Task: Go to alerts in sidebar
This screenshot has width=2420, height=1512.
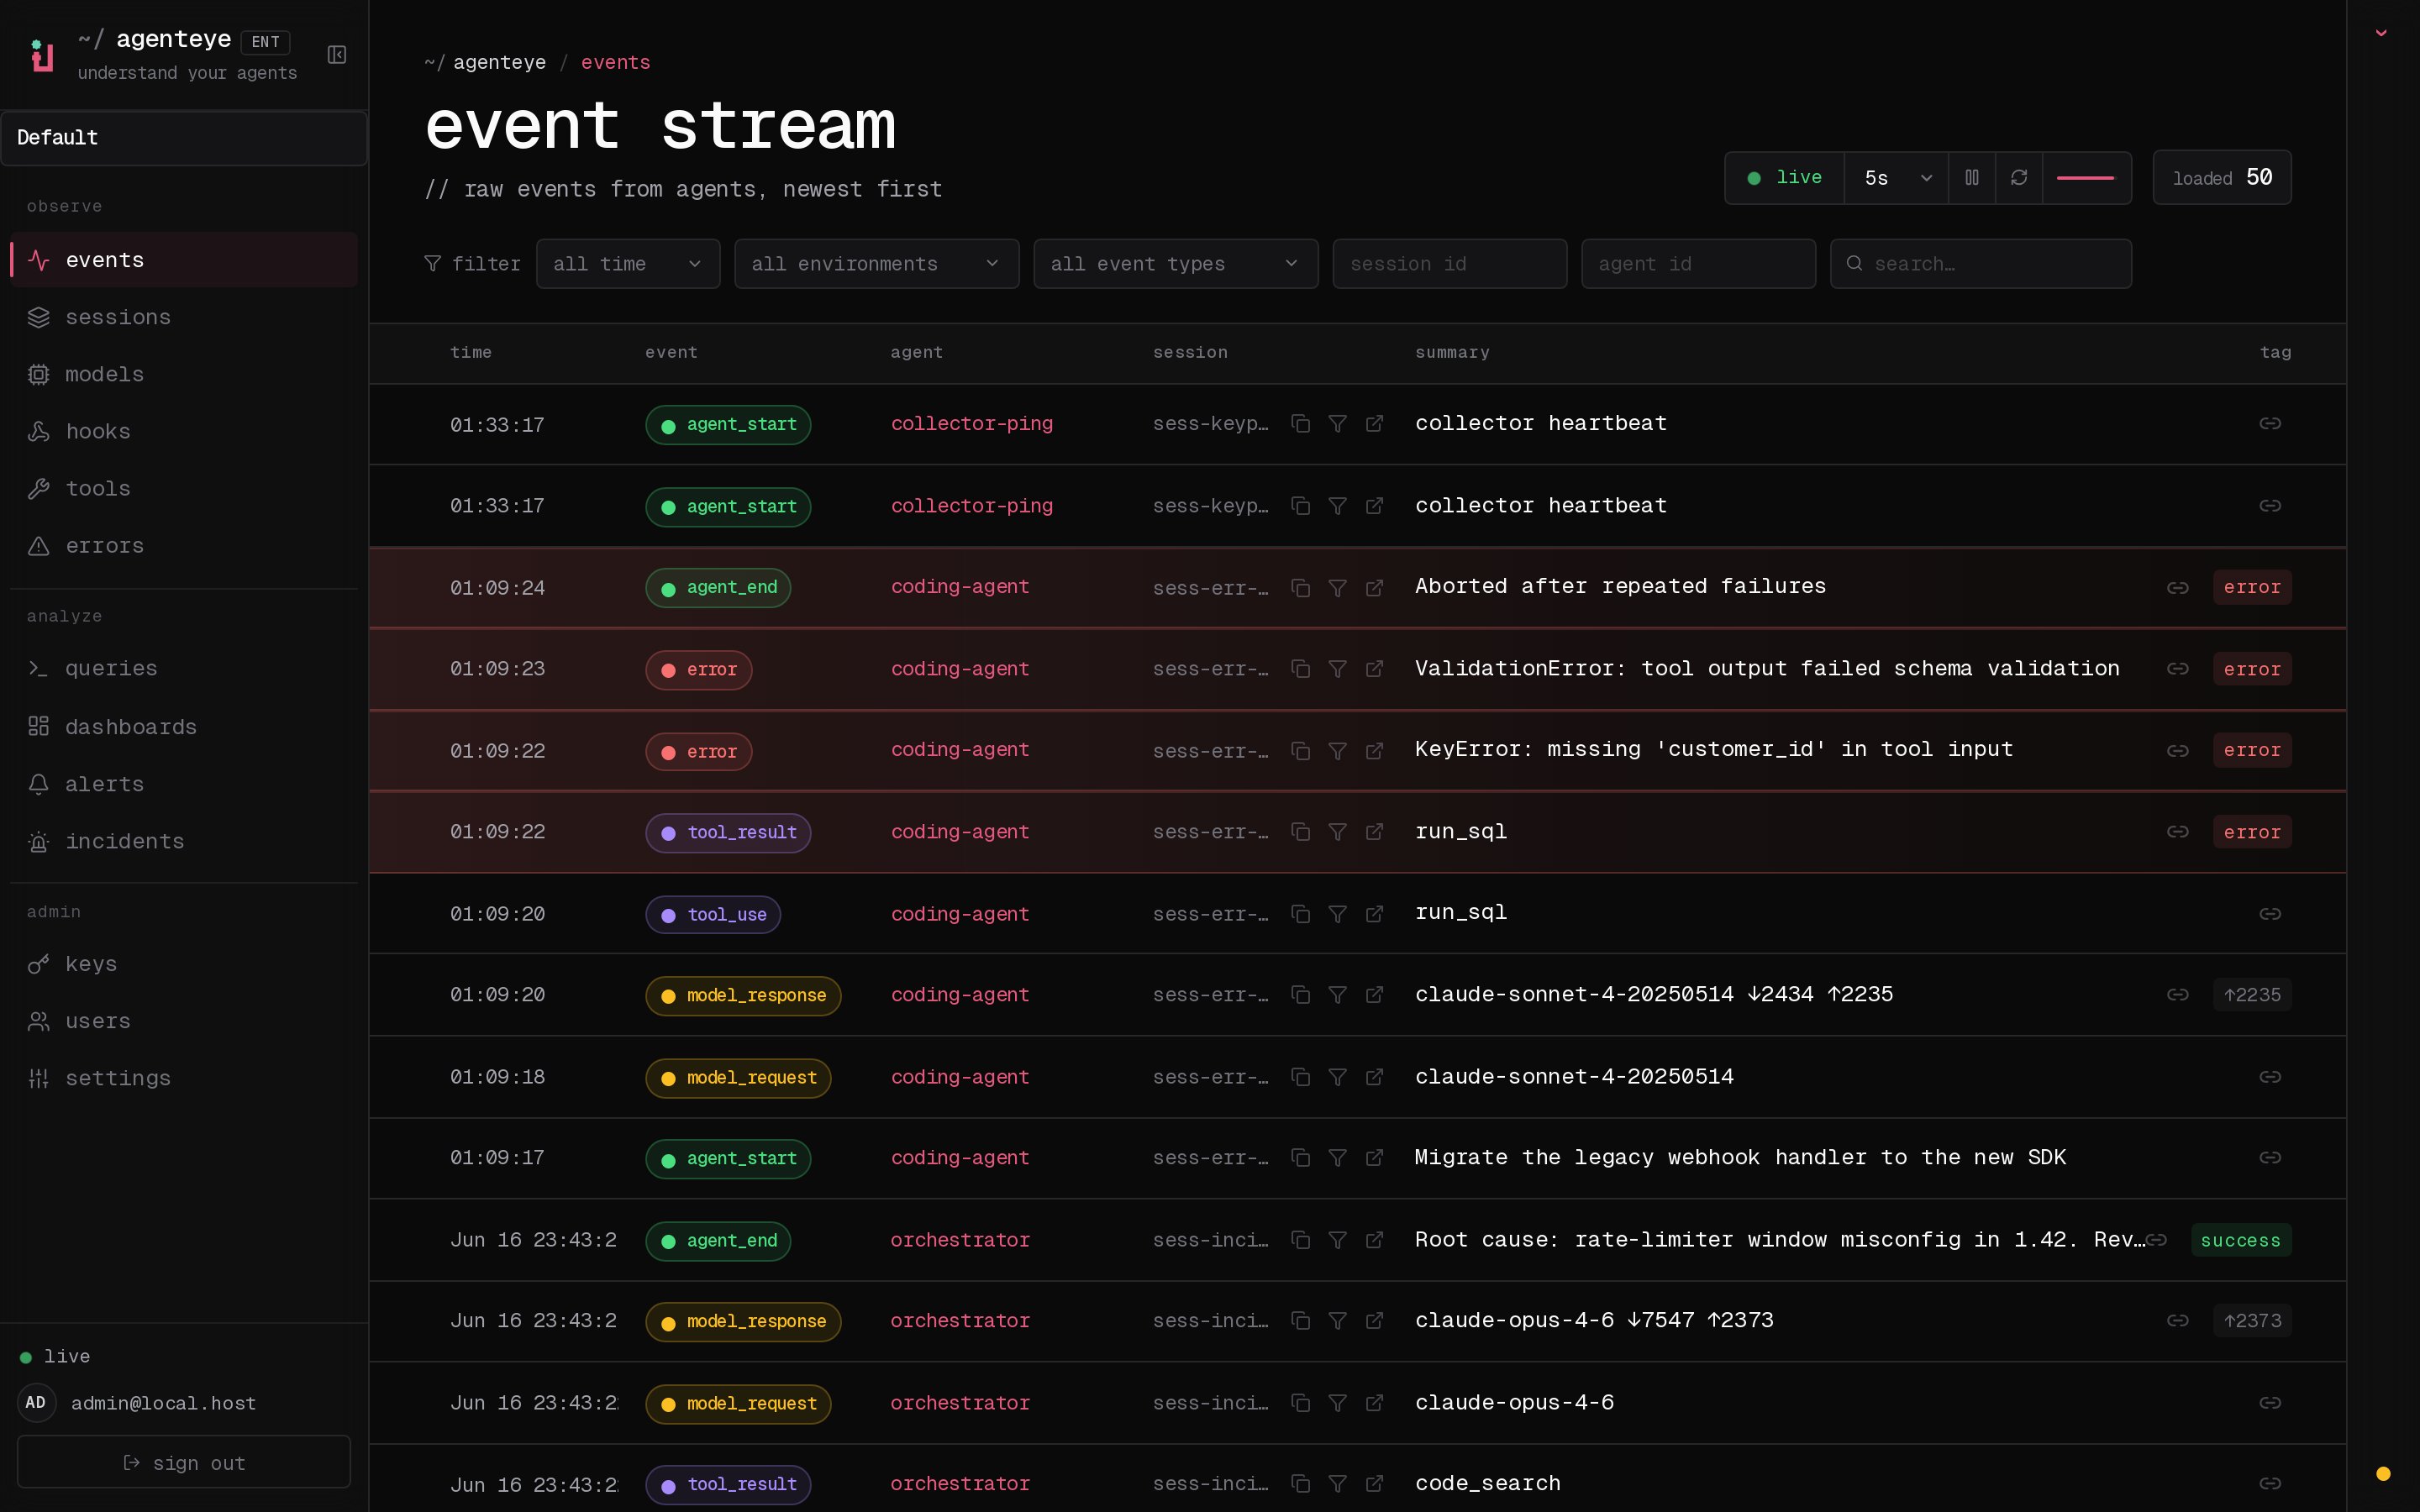Action: pyautogui.click(x=184, y=784)
